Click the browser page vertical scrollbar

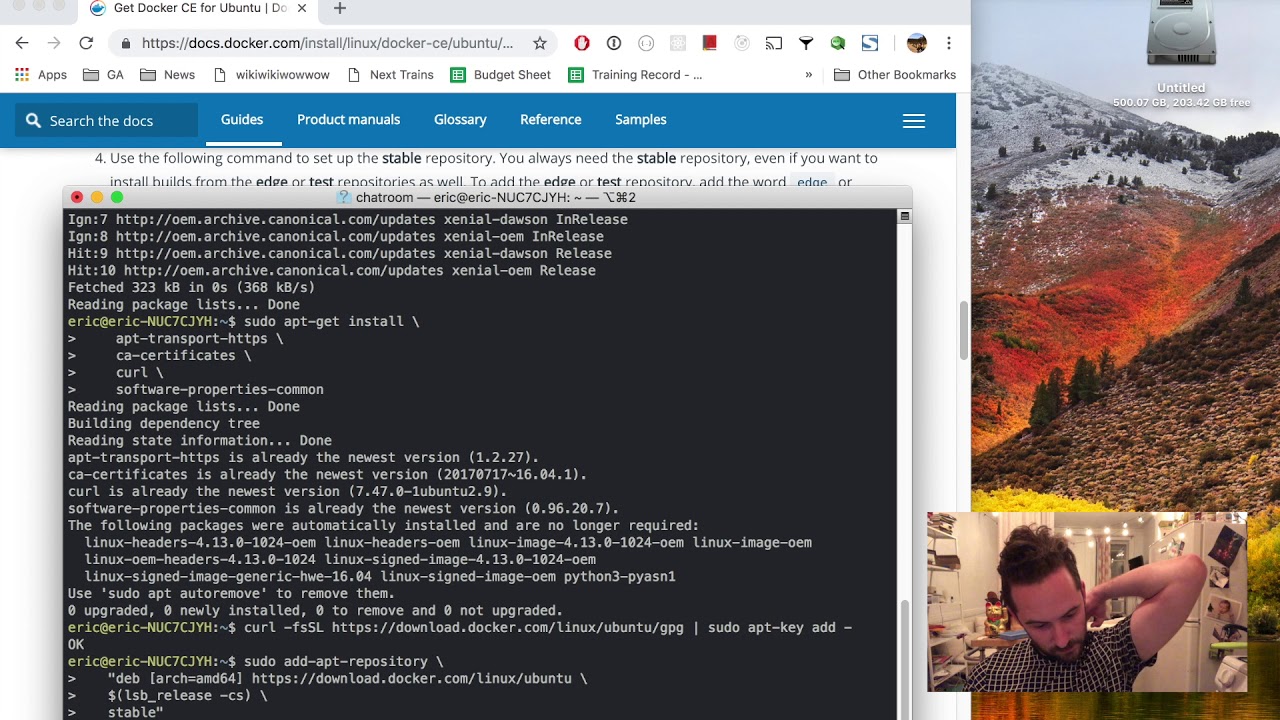pos(964,330)
